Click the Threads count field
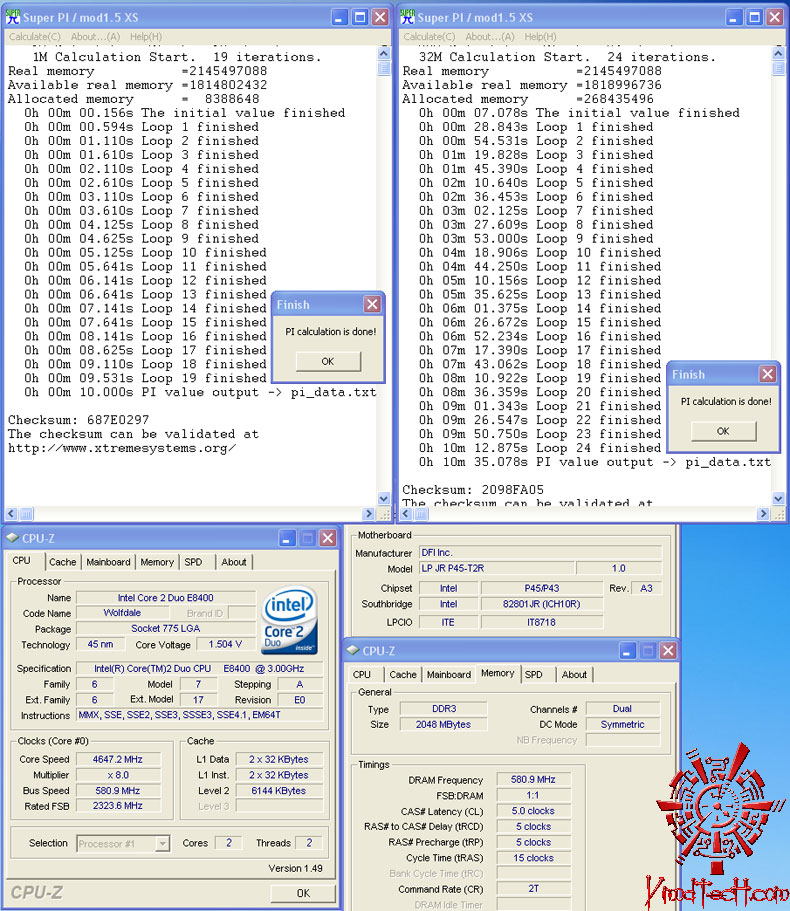This screenshot has width=790, height=911. point(309,842)
